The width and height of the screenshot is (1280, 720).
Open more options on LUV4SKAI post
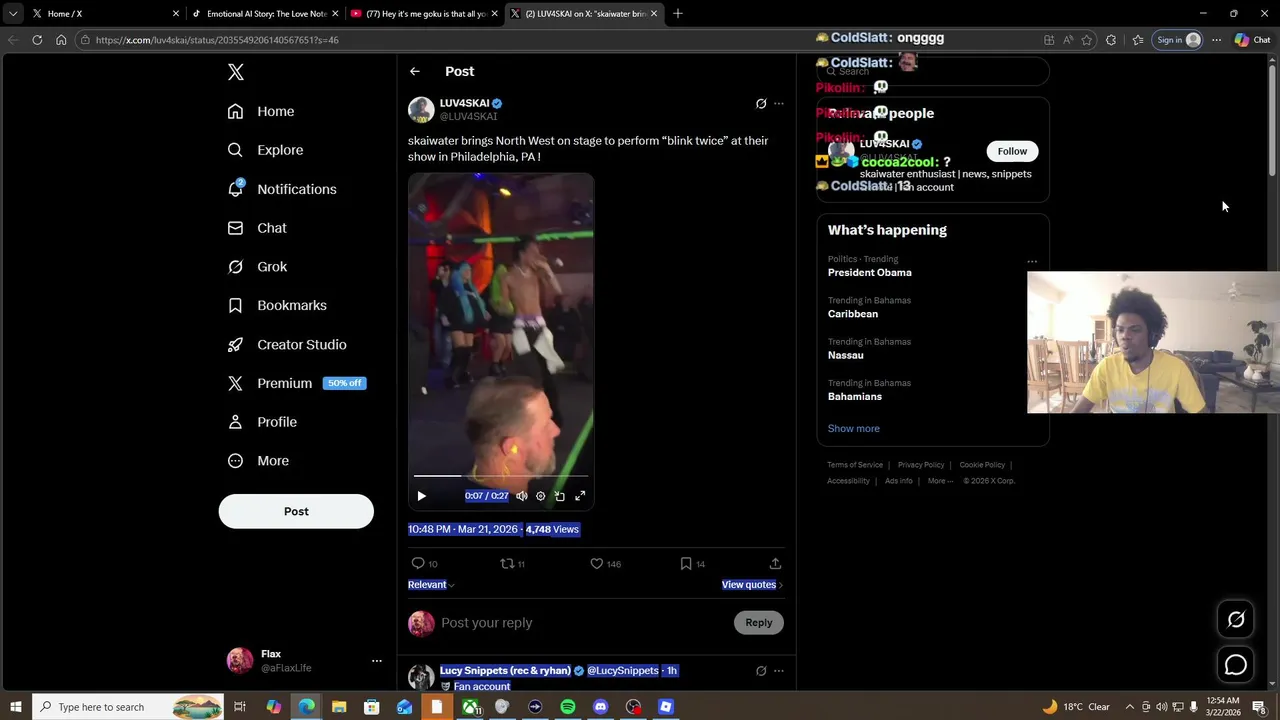tap(779, 103)
